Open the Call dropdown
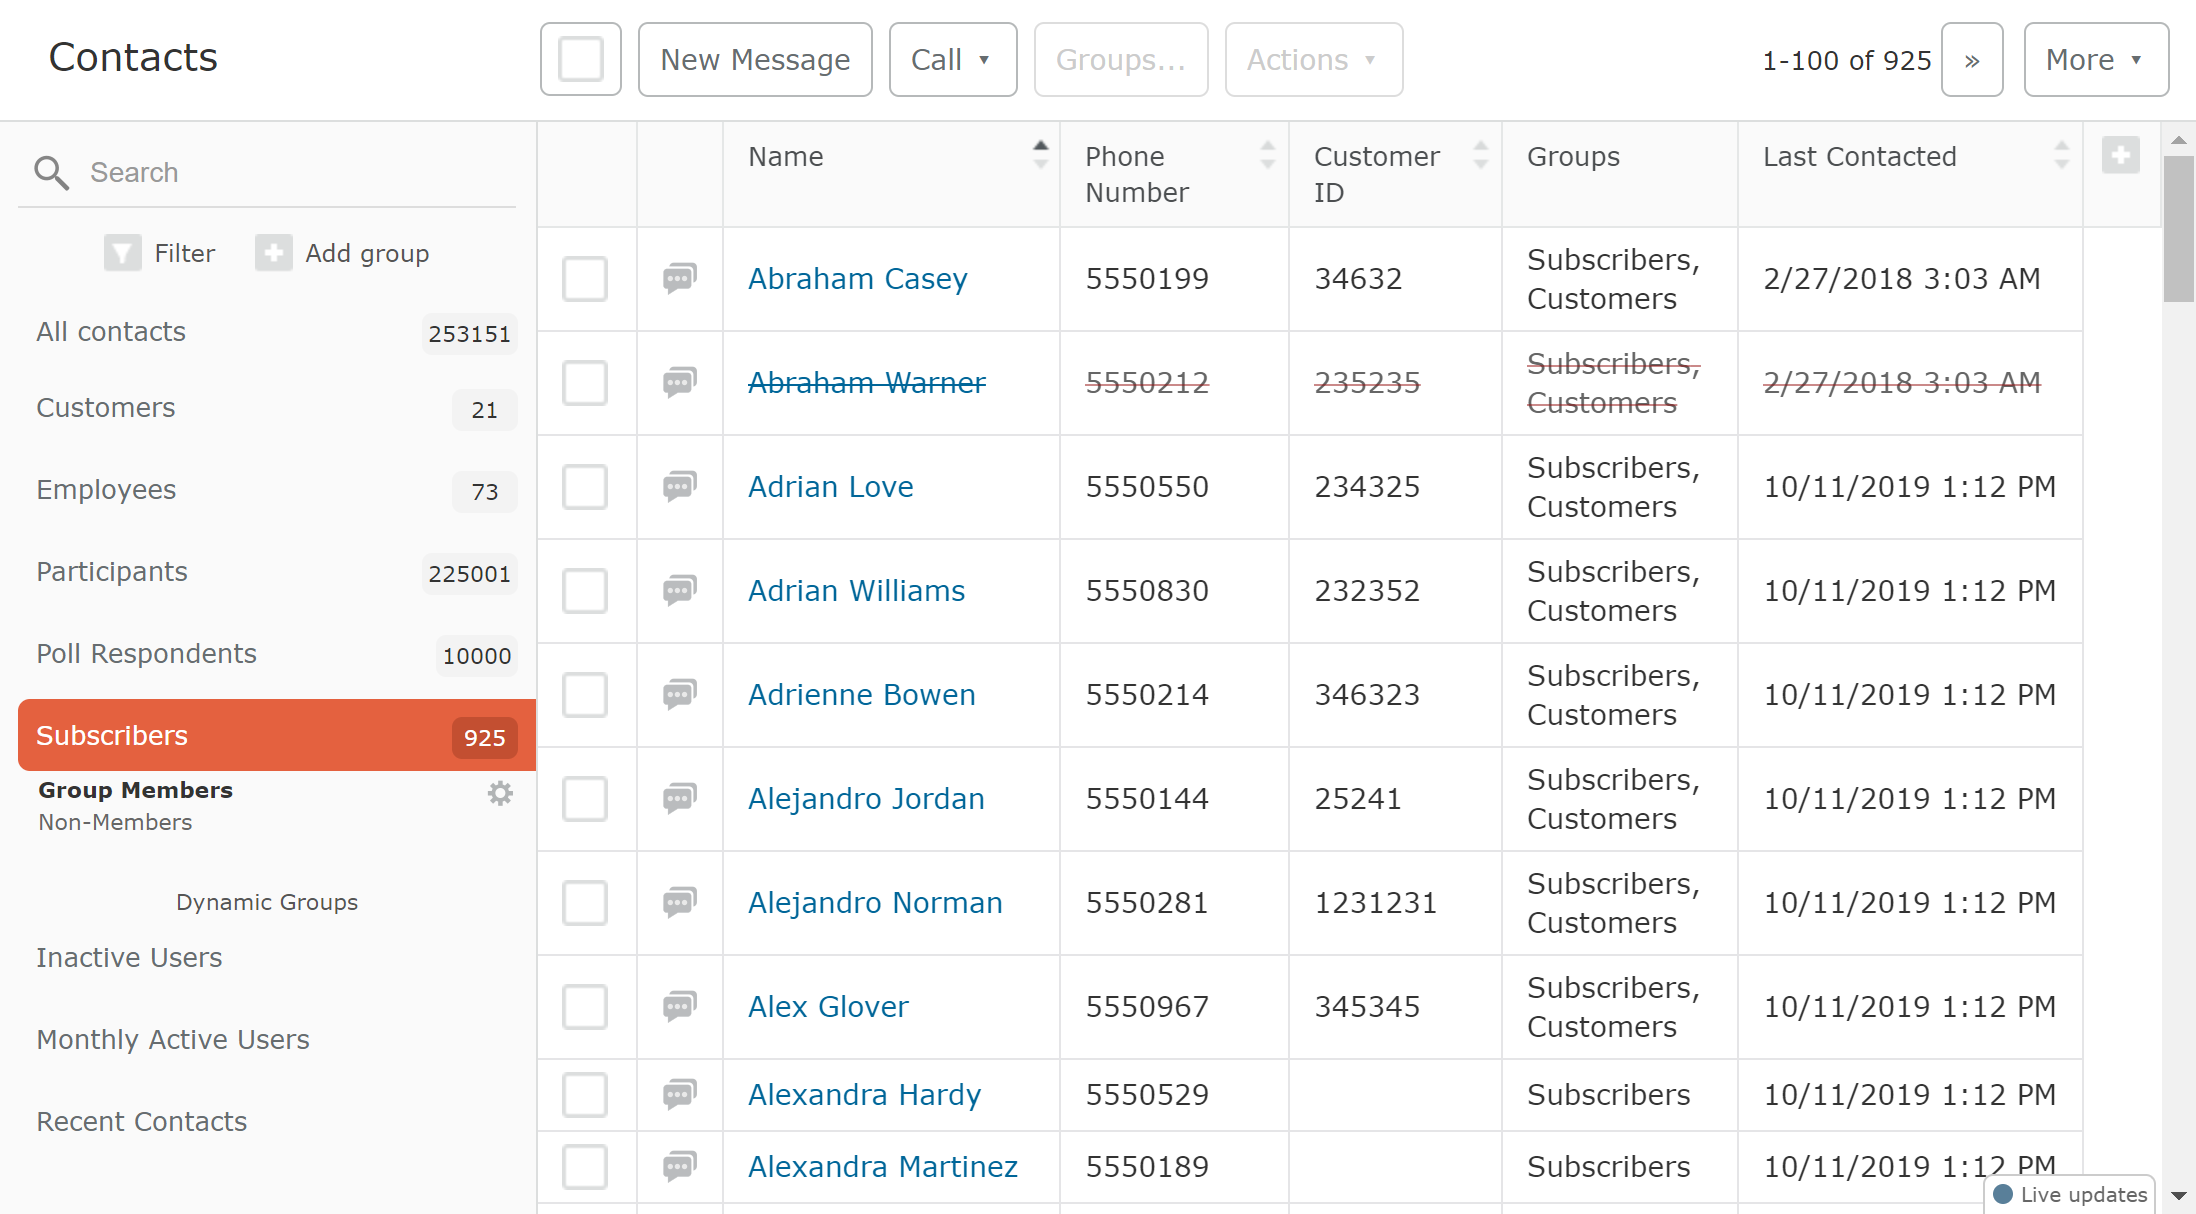Screen dimensions: 2196x1214 953,60
